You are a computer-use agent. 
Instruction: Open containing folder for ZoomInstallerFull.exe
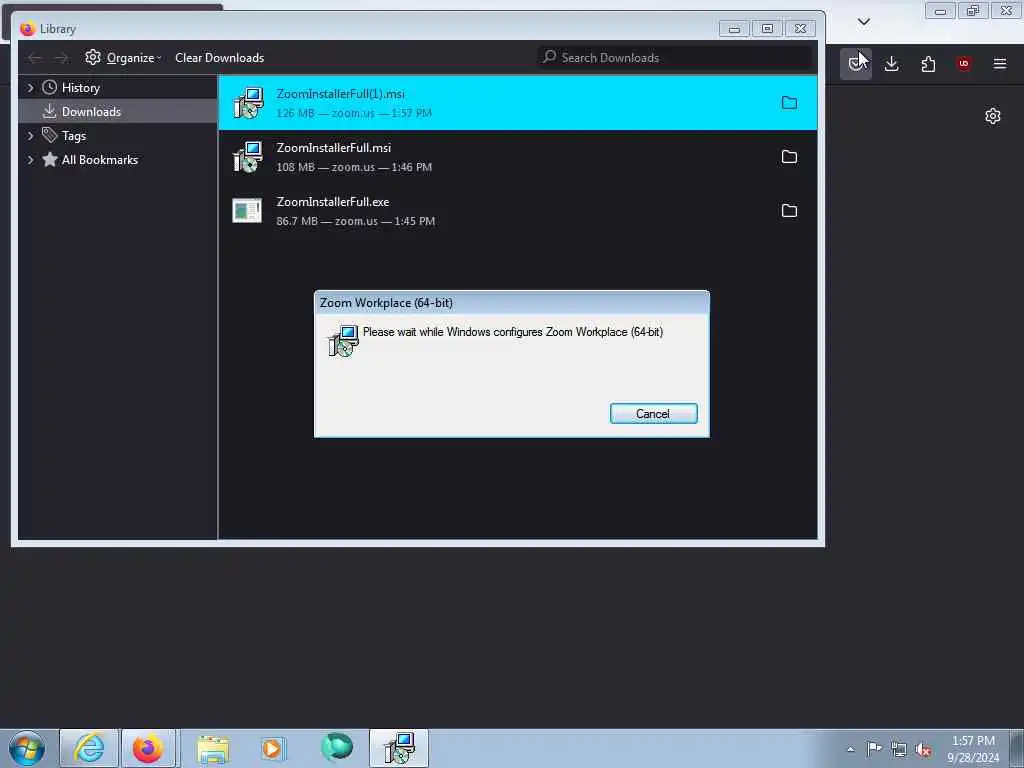point(789,210)
